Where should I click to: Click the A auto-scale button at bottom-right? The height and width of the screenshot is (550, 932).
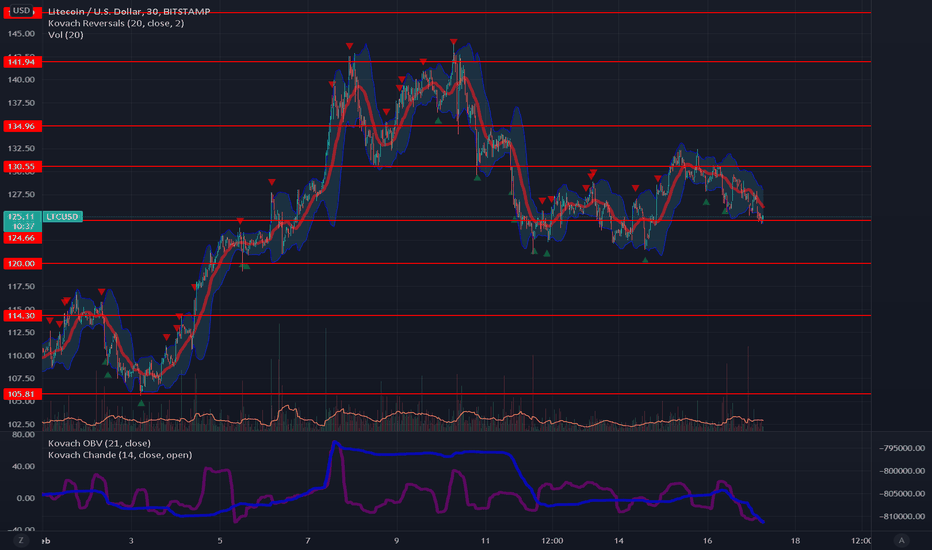tap(901, 540)
